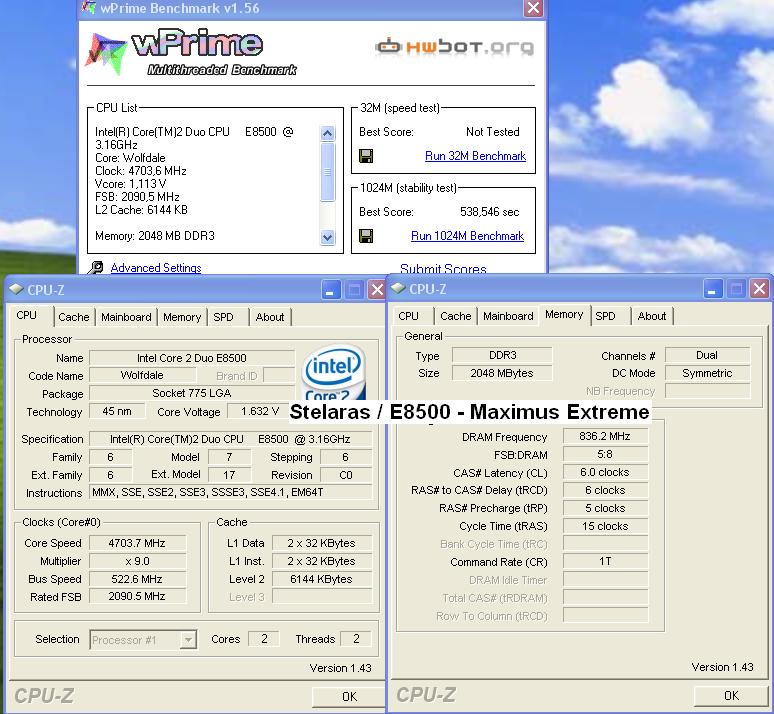
Task: Click the Level 2 6144 KBytes field
Action: coord(322,579)
